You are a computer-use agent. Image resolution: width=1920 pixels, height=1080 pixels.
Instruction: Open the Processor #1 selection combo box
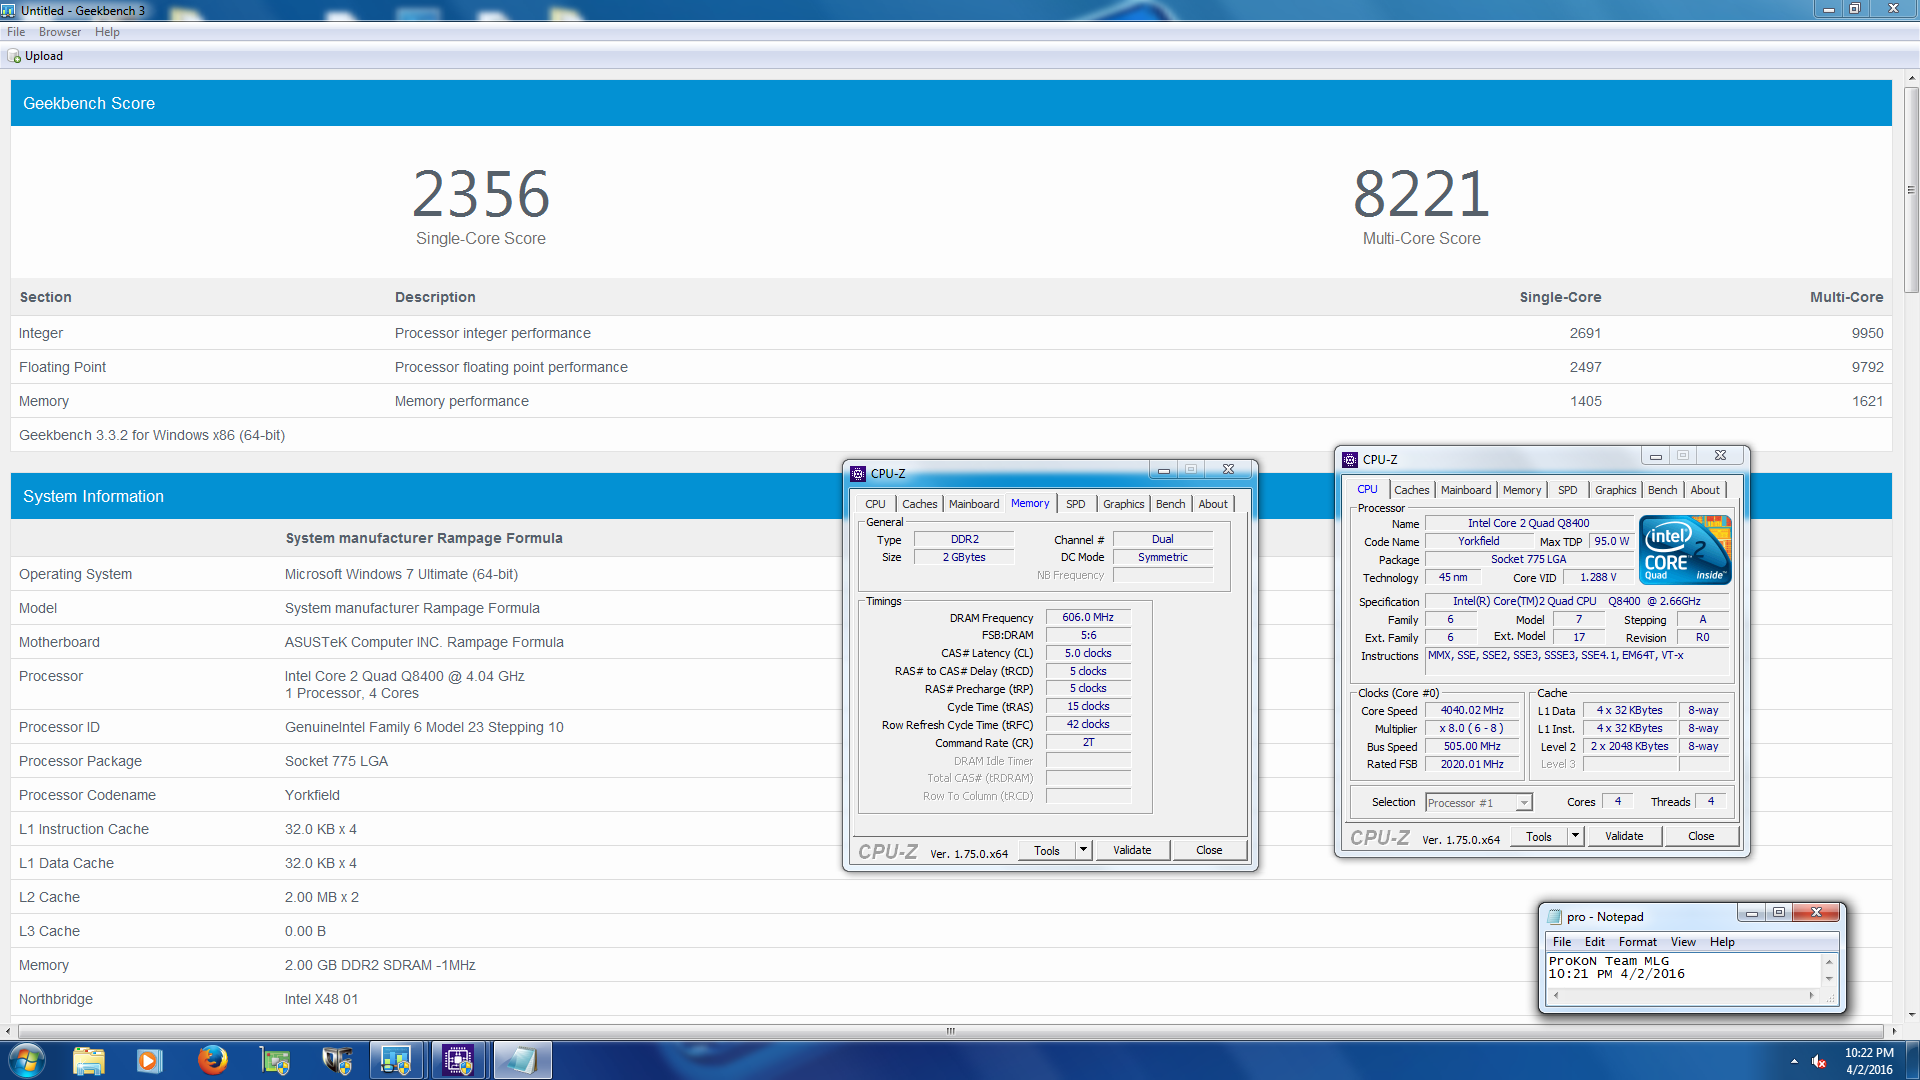[1479, 803]
